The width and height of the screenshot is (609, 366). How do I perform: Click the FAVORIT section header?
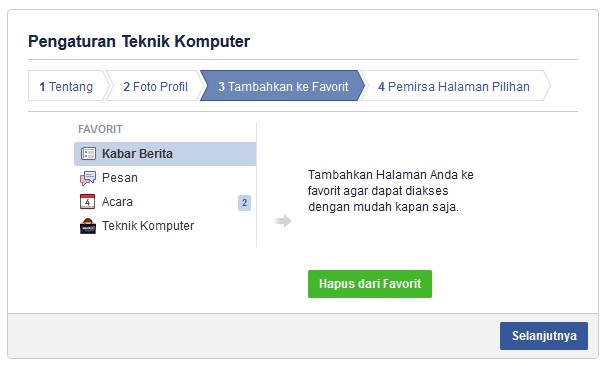coord(100,129)
